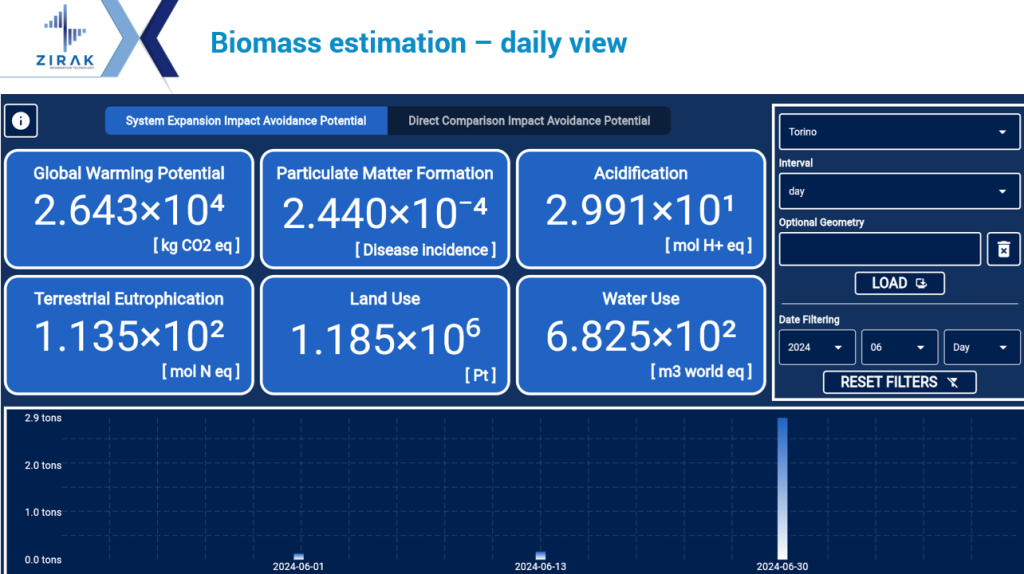Open the 06 month dropdown

(899, 348)
